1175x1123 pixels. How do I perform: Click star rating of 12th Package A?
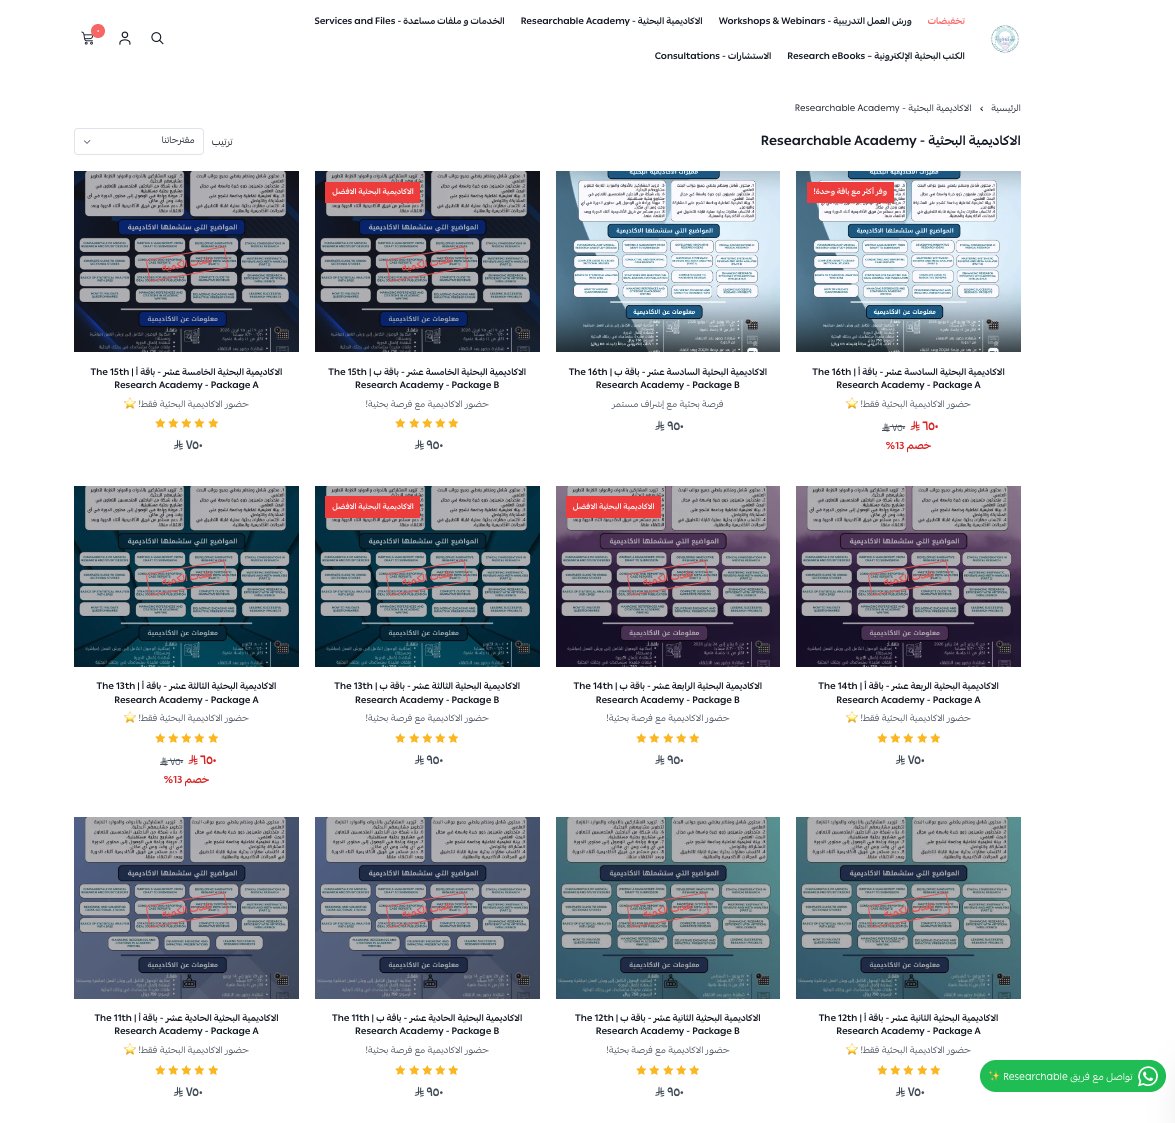[x=908, y=1070]
